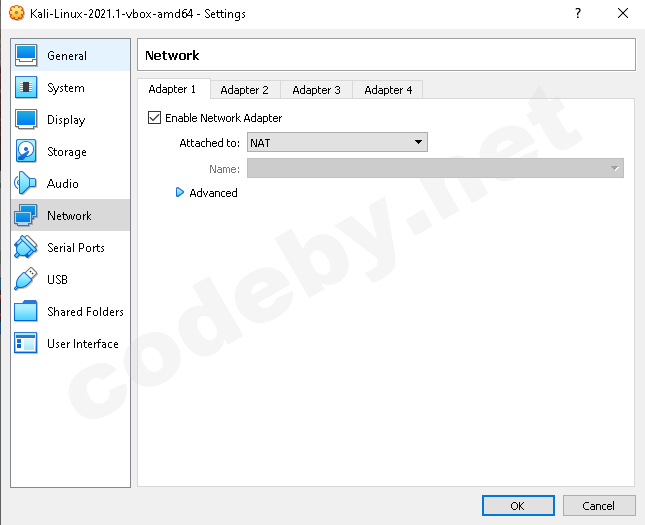The height and width of the screenshot is (525, 645).
Task: Select the Display category label
Action: pyautogui.click(x=66, y=120)
